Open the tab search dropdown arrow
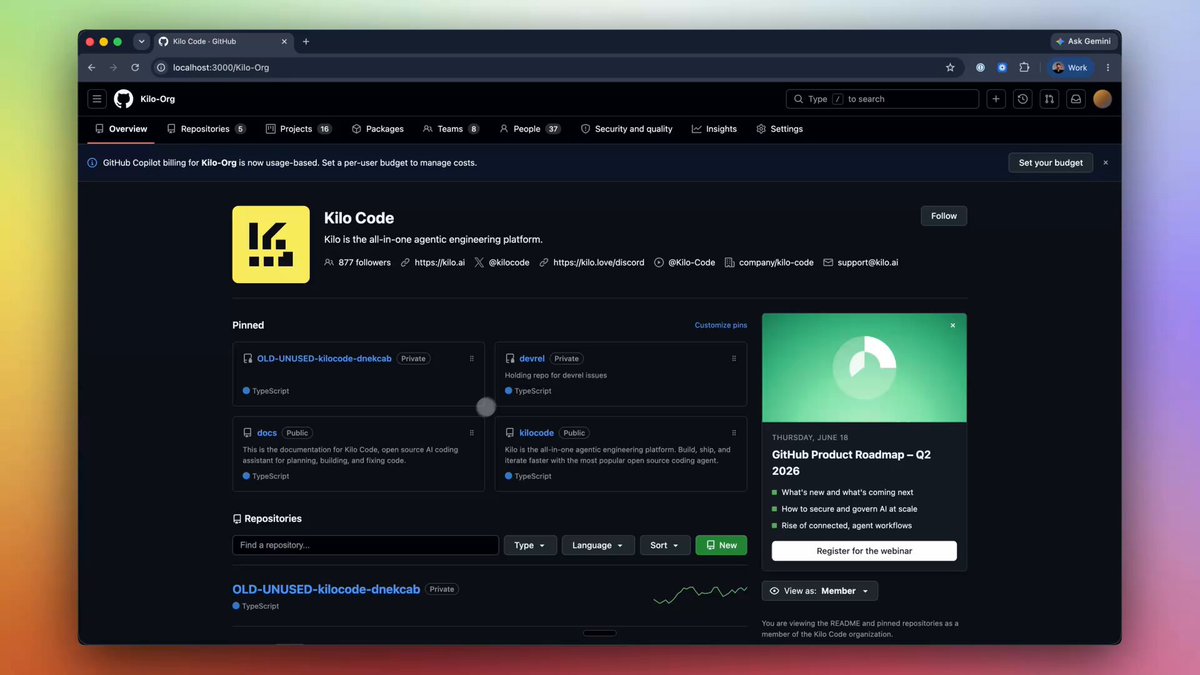This screenshot has width=1200, height=675. click(141, 42)
